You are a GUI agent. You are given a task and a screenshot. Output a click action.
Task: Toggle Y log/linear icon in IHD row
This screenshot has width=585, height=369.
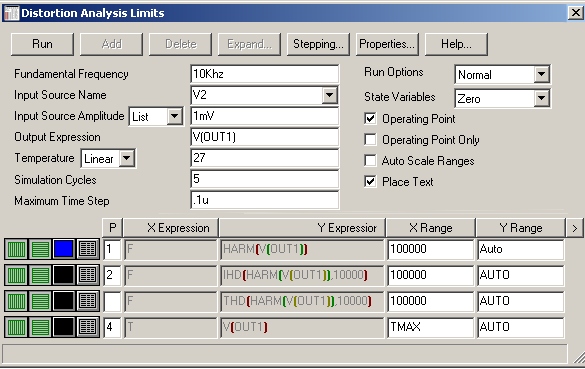point(40,275)
